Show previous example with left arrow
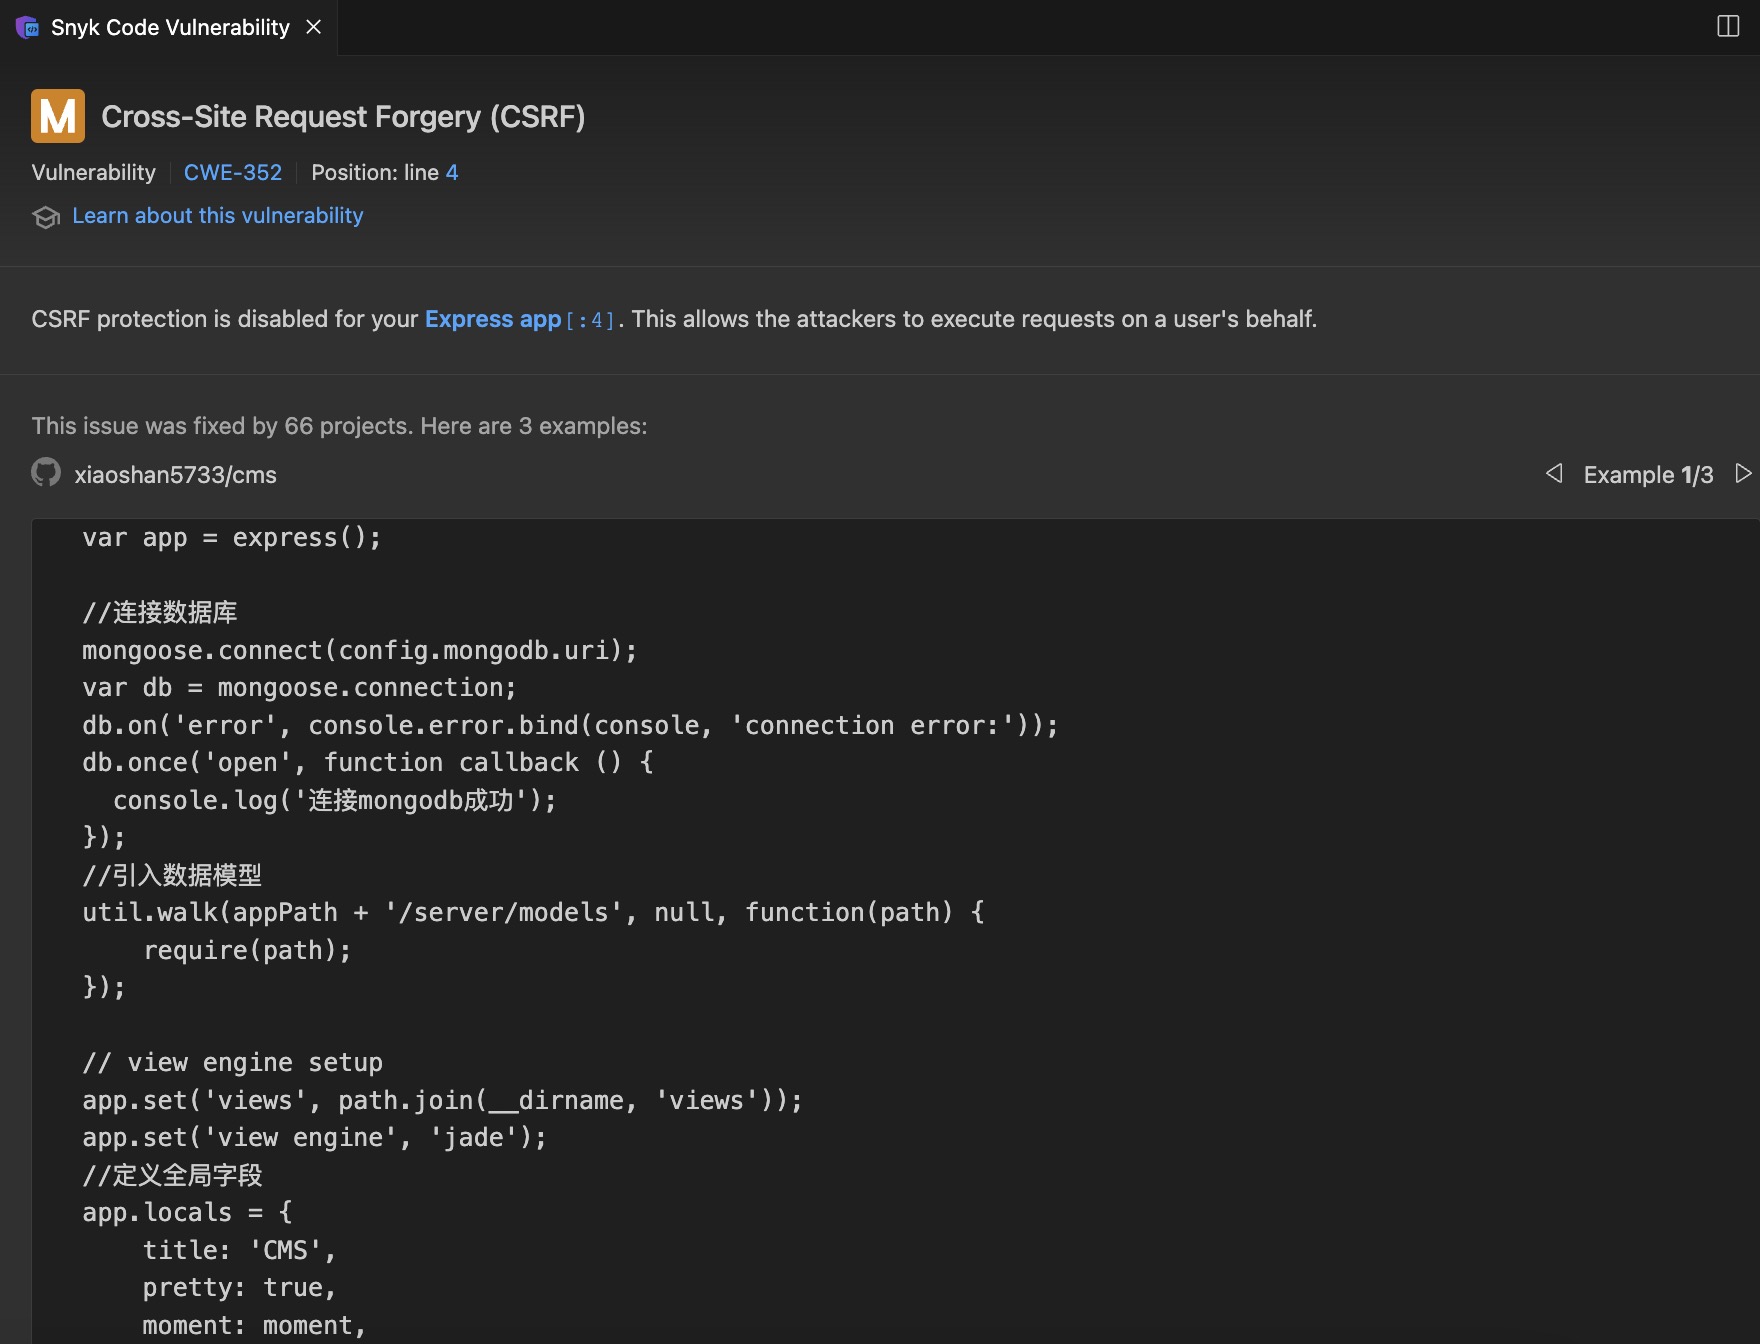Image resolution: width=1760 pixels, height=1344 pixels. click(1554, 473)
